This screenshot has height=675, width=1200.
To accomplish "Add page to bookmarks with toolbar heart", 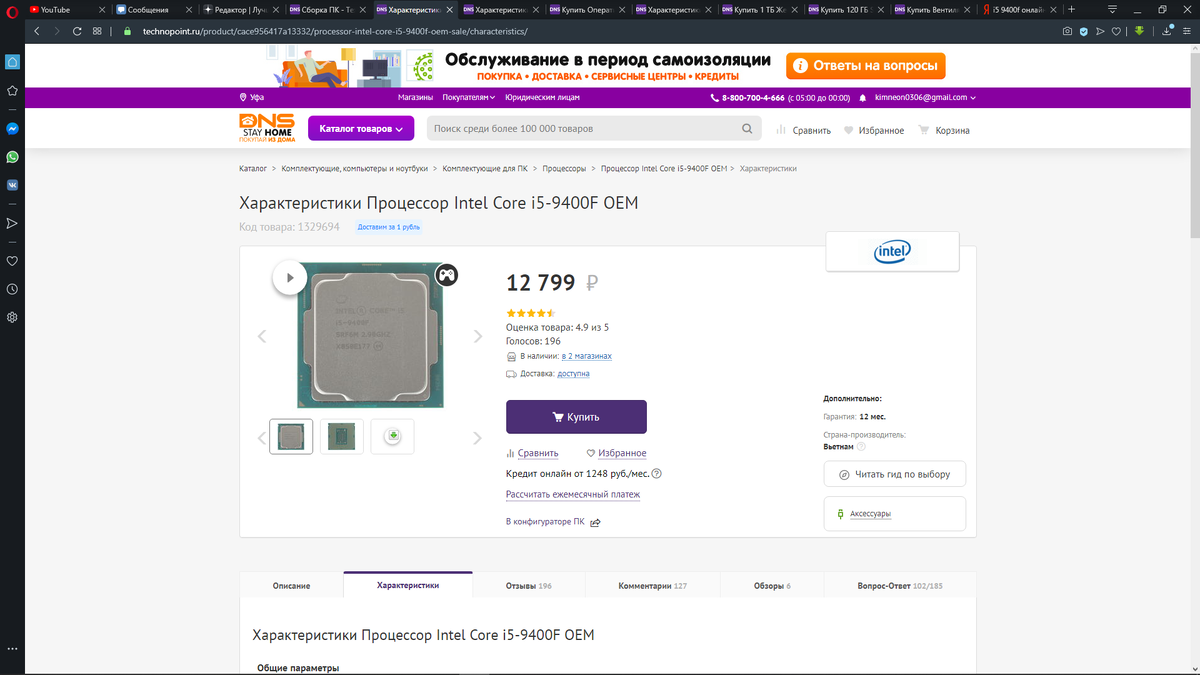I will [x=1117, y=31].
